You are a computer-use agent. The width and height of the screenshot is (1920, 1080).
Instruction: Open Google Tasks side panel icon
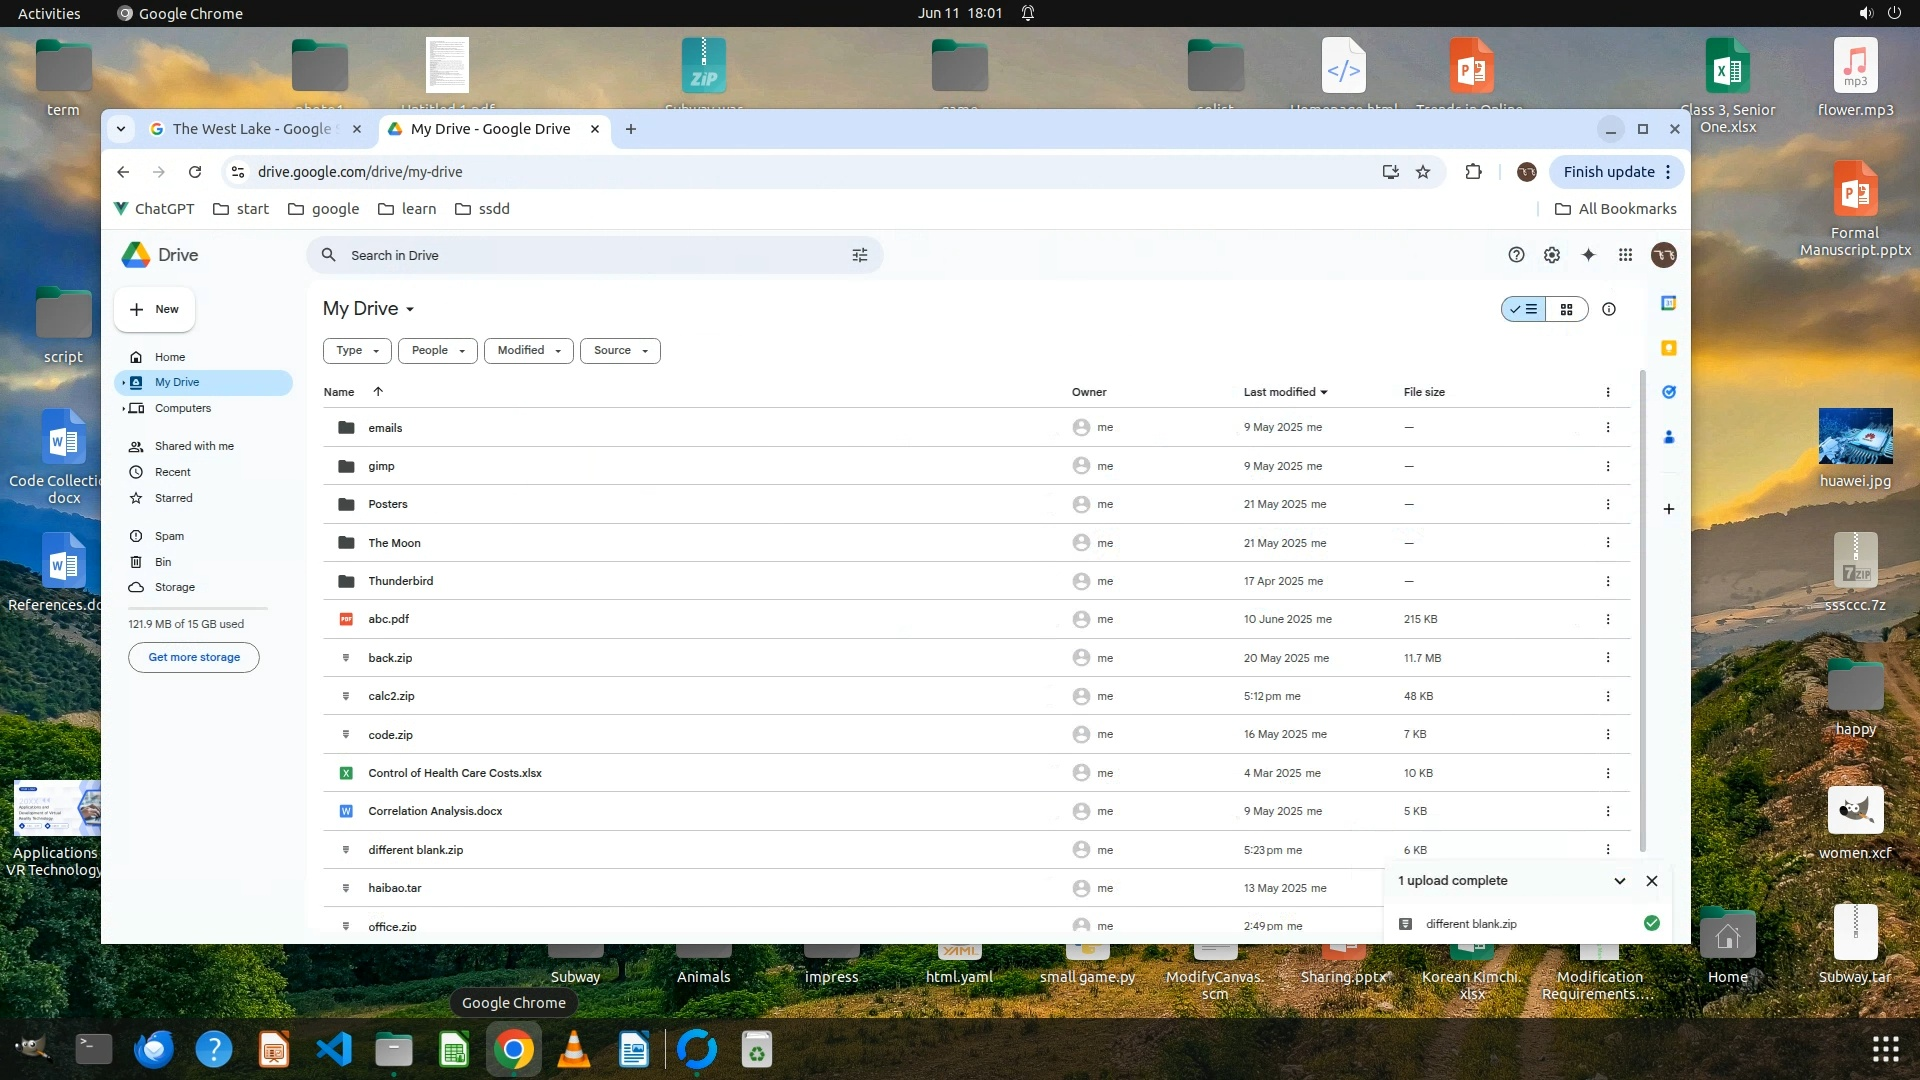tap(1668, 392)
